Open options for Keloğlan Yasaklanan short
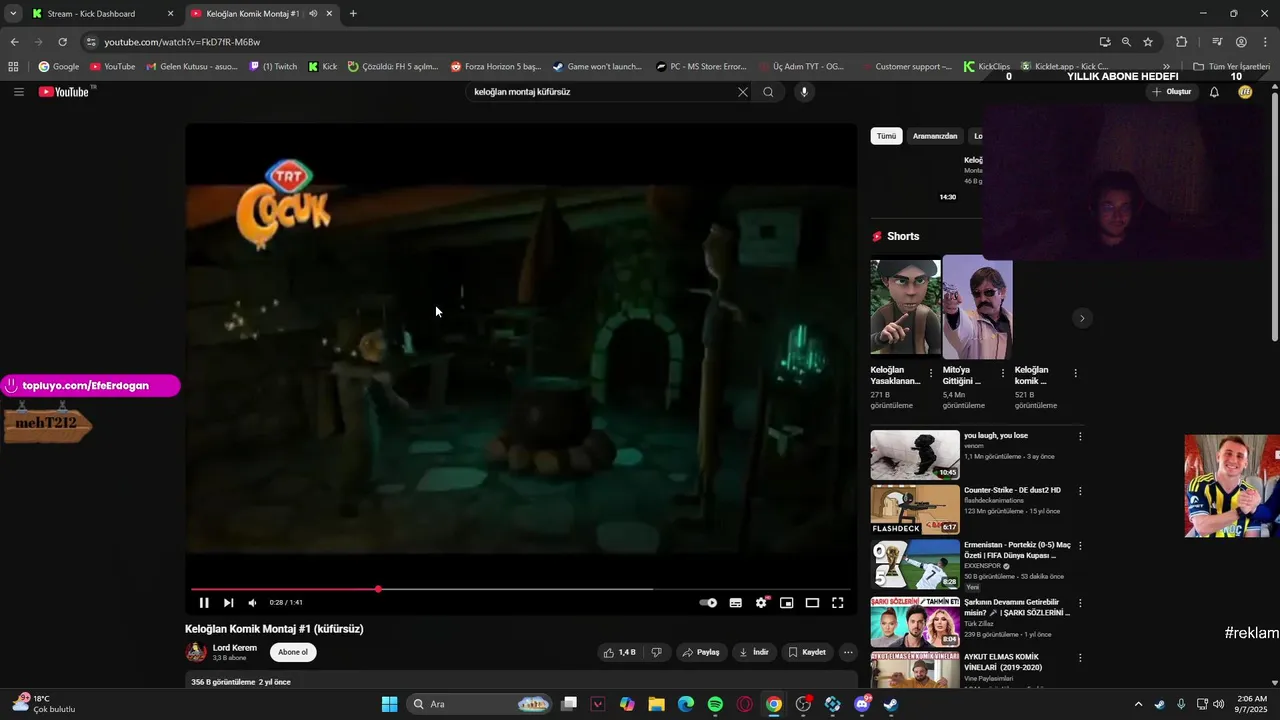The width and height of the screenshot is (1280, 720). pos(931,373)
